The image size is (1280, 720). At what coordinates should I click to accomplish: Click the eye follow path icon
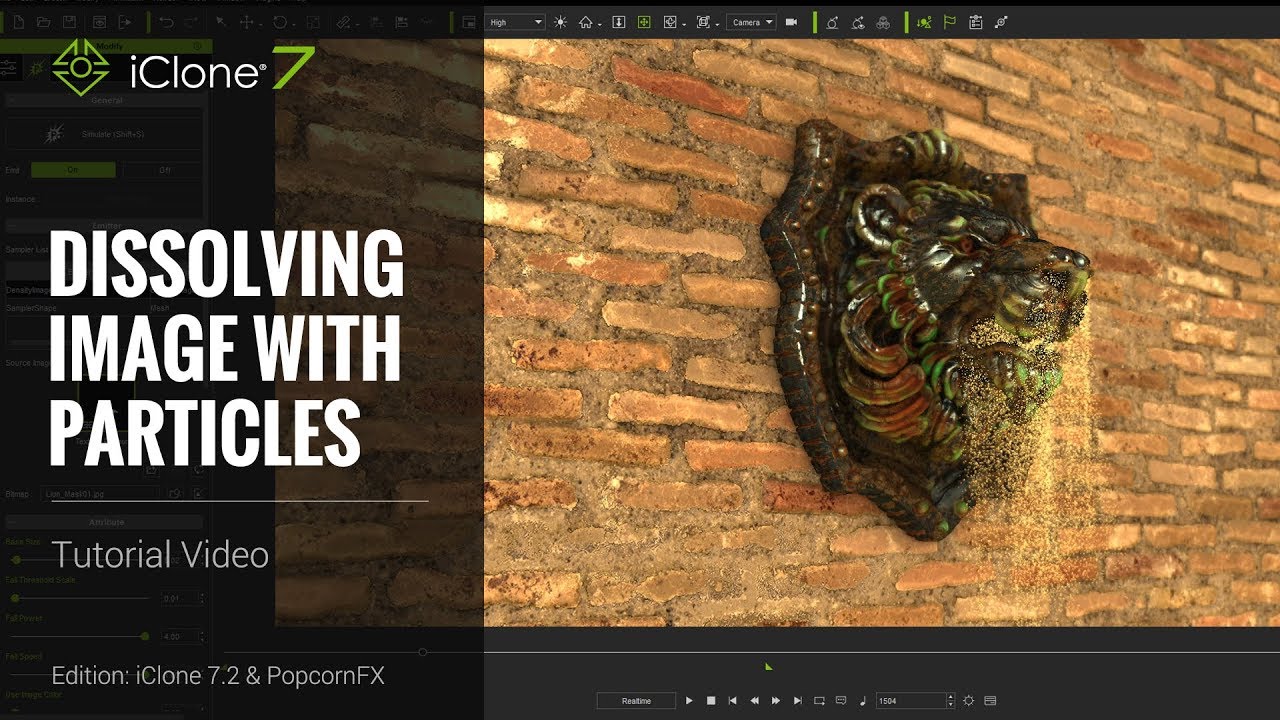[857, 22]
